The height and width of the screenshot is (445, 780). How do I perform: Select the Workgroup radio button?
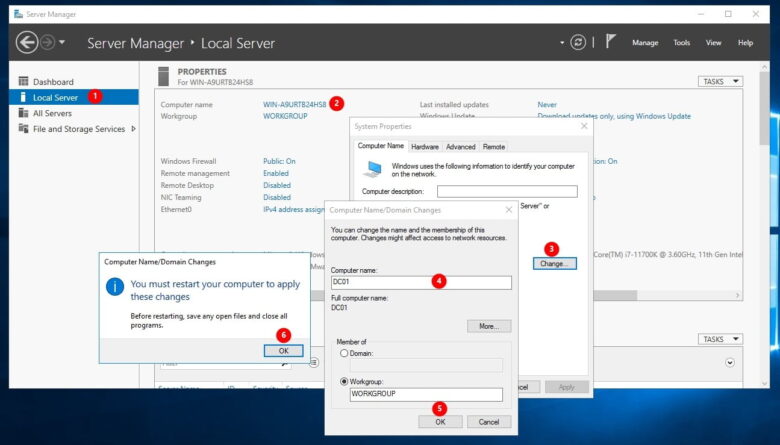point(344,381)
